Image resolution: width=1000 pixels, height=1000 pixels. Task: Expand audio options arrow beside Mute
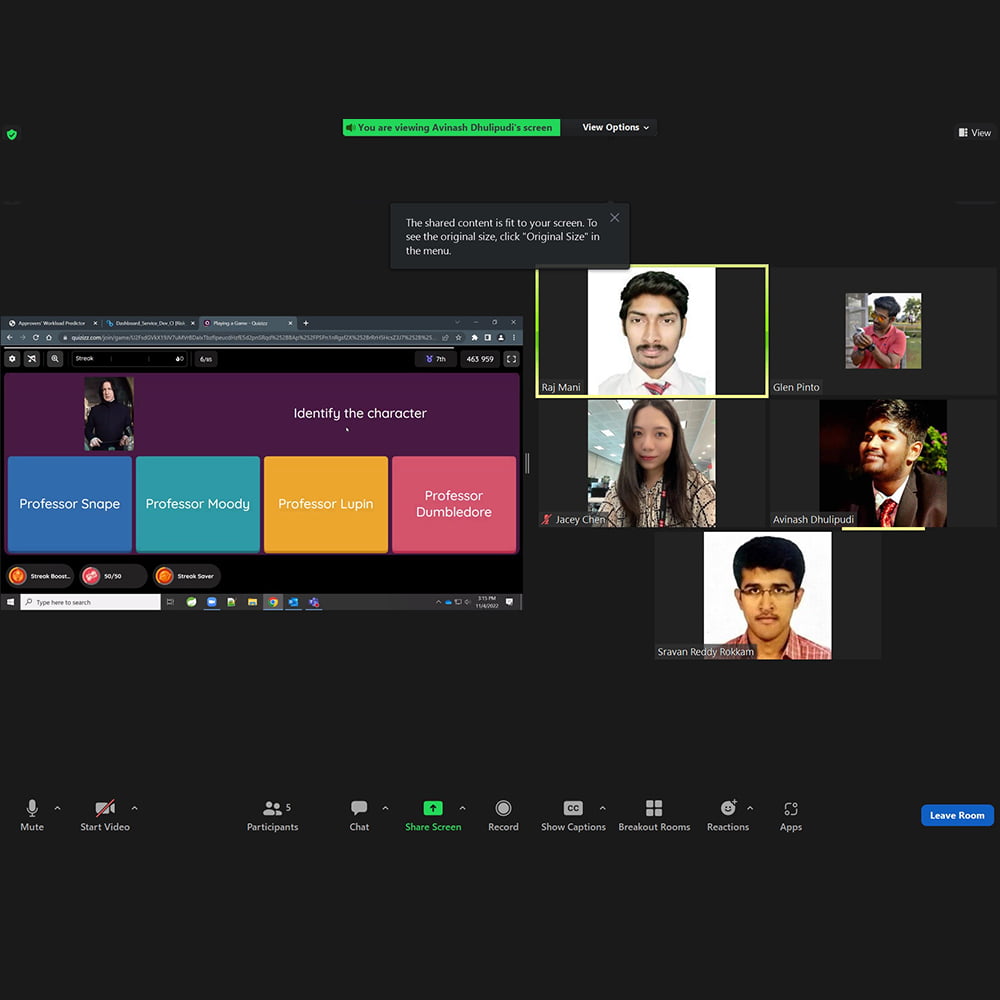point(57,808)
